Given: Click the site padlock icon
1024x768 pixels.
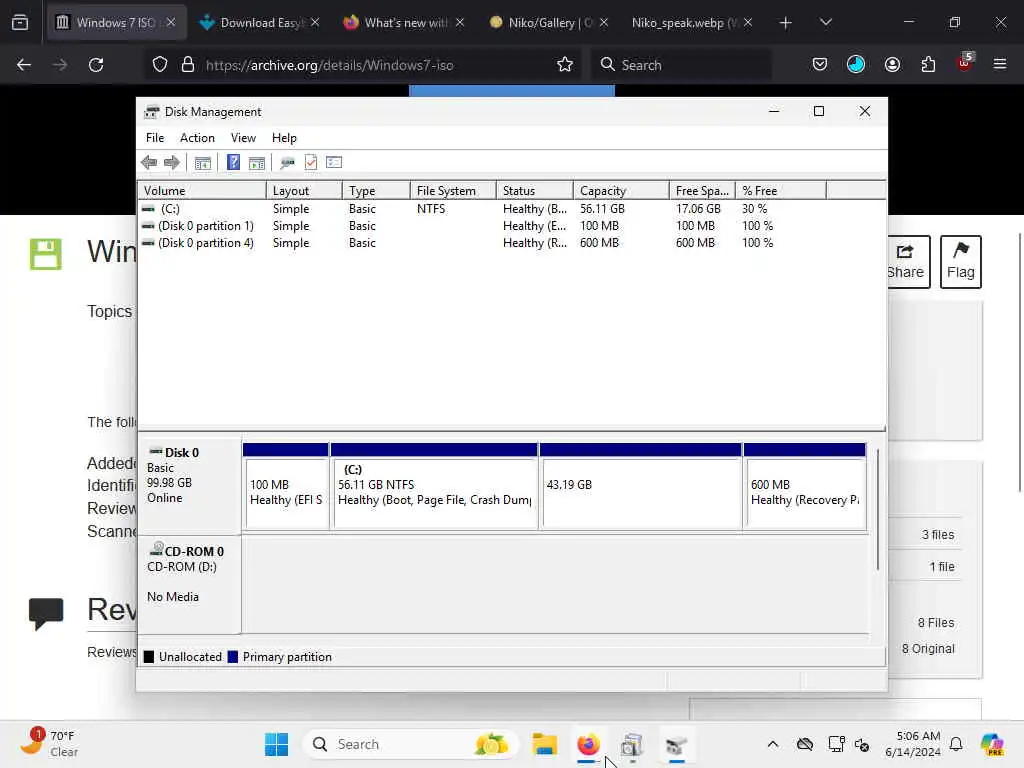Looking at the screenshot, I should [x=188, y=65].
